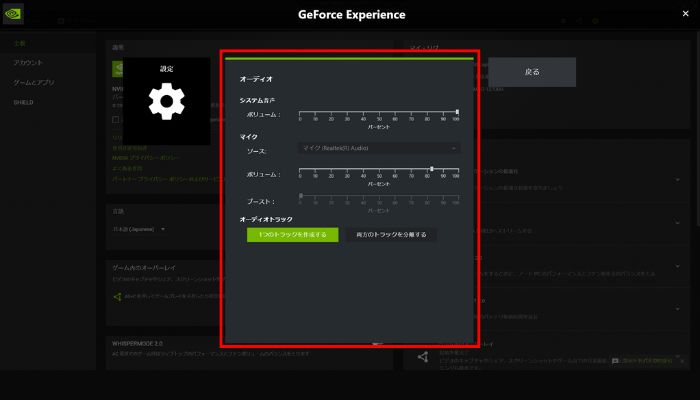Click the microphone ブースト slider handle
Screen dimensions: 700x400
tap(301, 197)
